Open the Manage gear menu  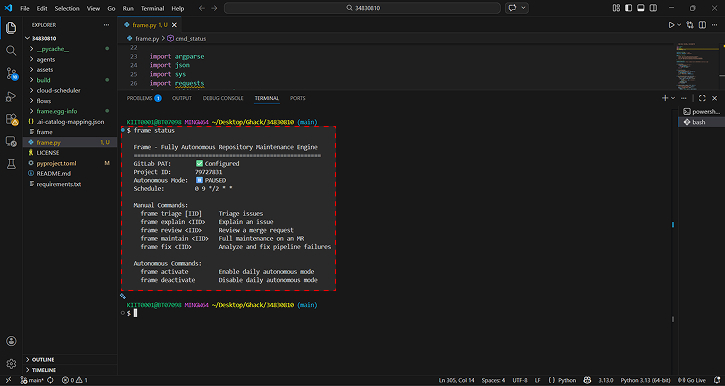point(11,364)
